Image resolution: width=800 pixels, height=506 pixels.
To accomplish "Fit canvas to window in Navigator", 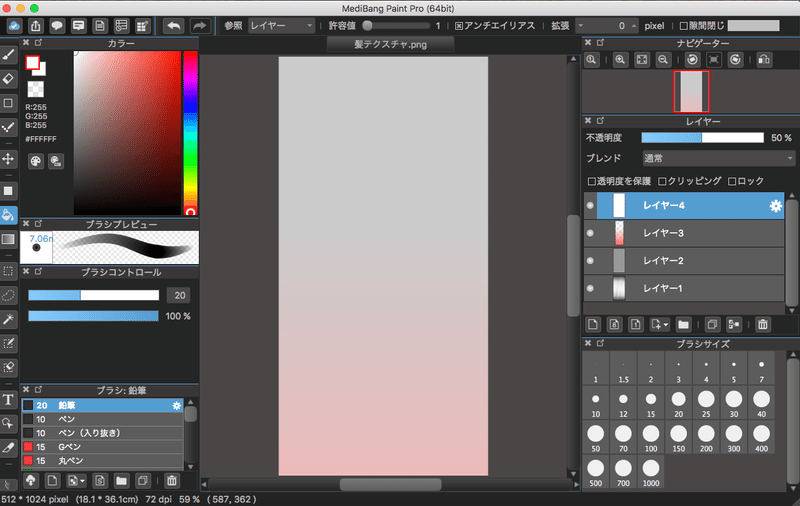I will (x=642, y=60).
